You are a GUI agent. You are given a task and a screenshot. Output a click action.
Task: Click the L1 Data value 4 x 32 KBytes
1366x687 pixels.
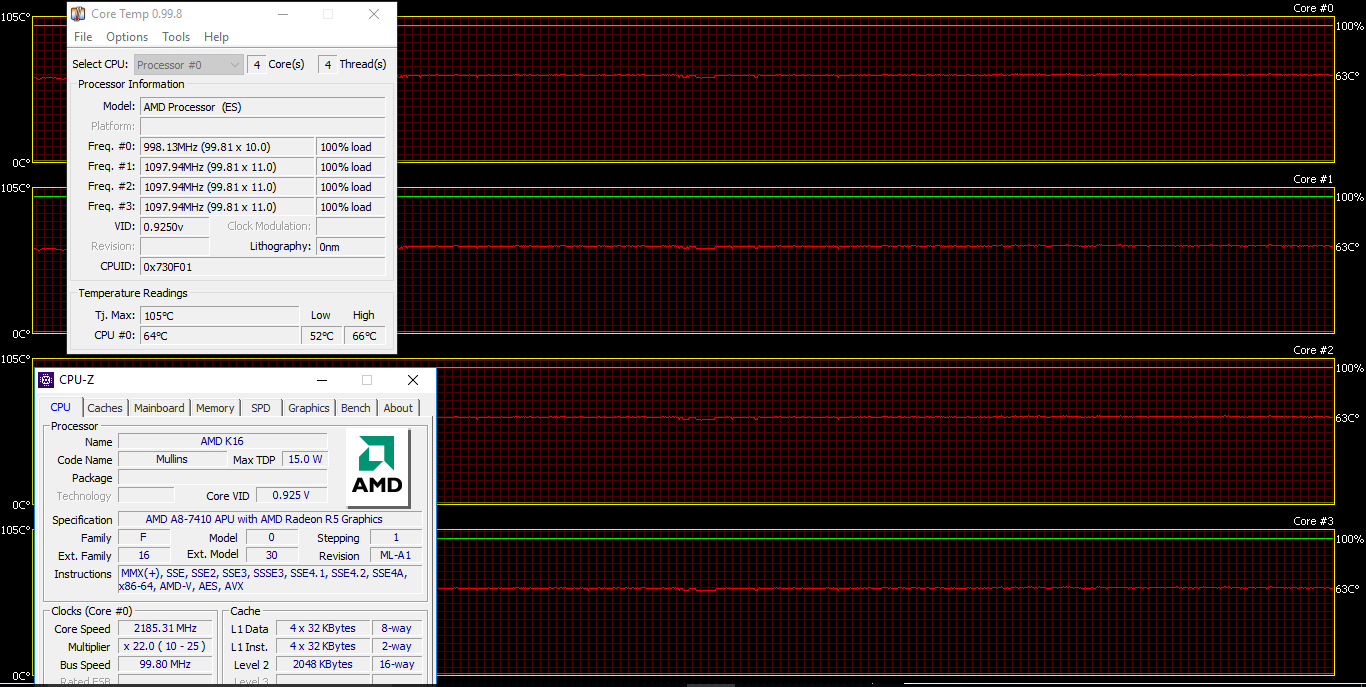point(322,628)
